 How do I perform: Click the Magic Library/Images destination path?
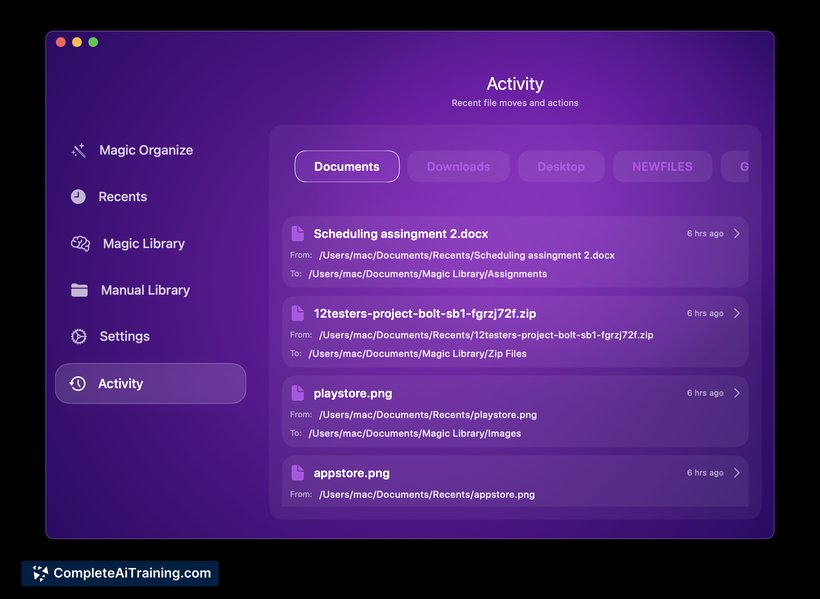click(415, 433)
